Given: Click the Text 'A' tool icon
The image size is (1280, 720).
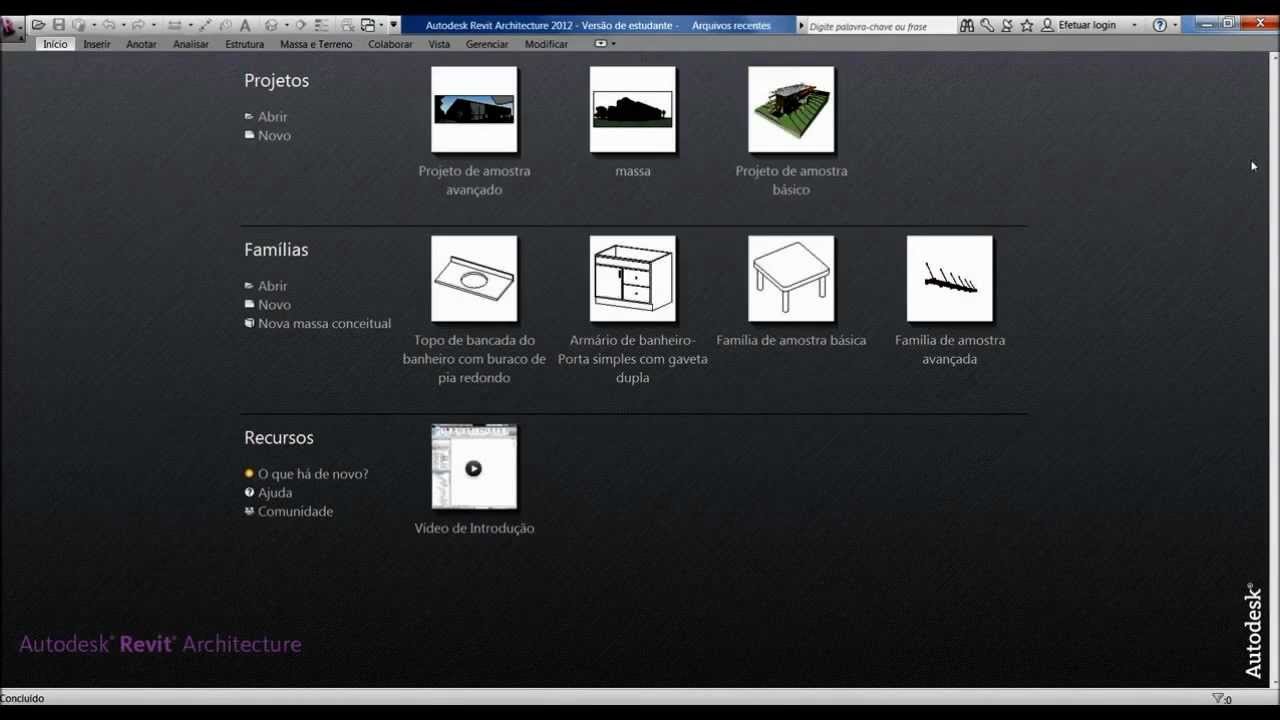Looking at the screenshot, I should 245,25.
